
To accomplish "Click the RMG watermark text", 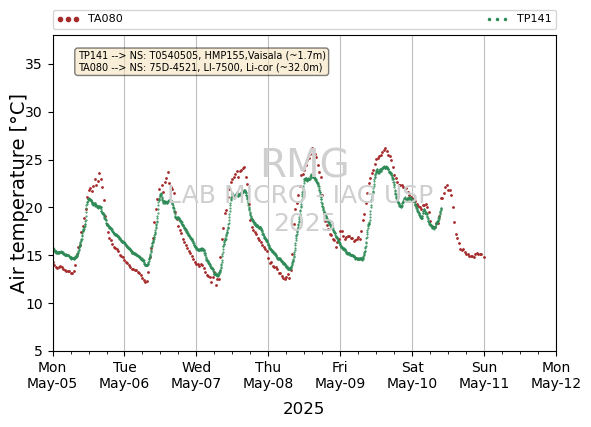I will [x=305, y=163].
